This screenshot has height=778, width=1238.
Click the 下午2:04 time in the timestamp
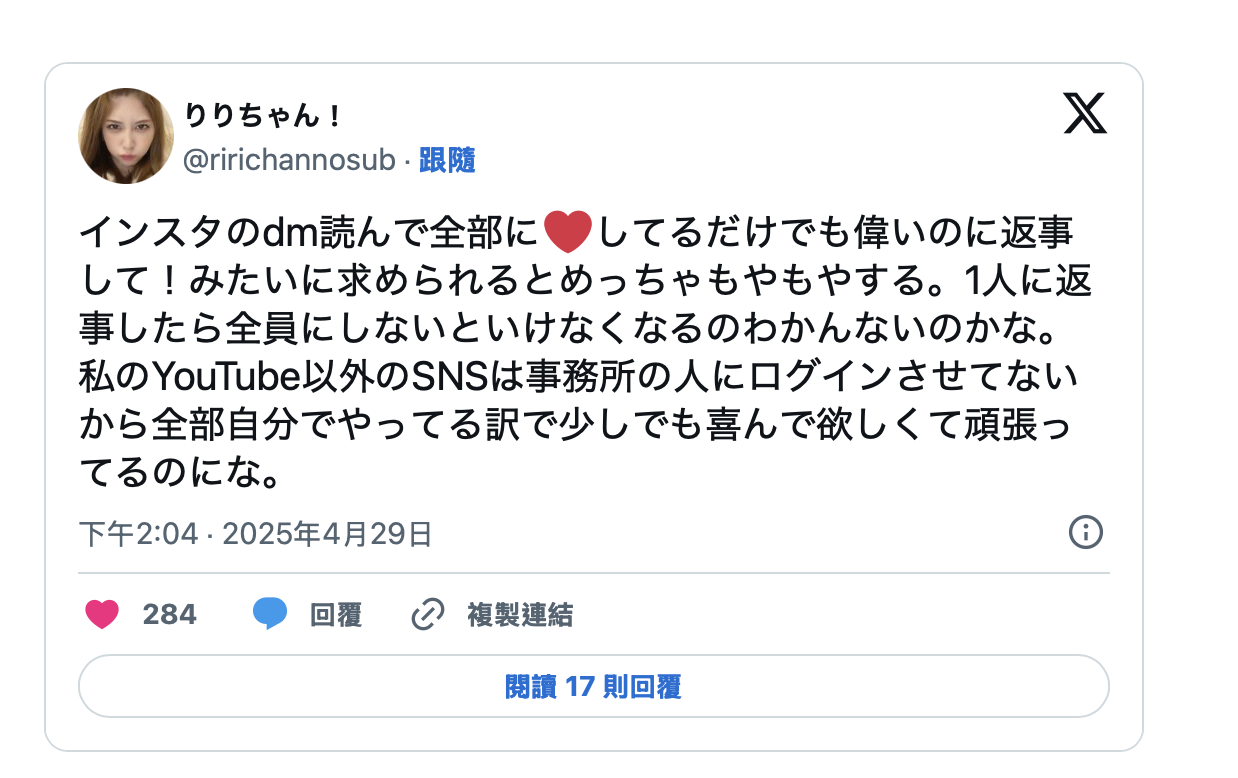pyautogui.click(x=138, y=534)
